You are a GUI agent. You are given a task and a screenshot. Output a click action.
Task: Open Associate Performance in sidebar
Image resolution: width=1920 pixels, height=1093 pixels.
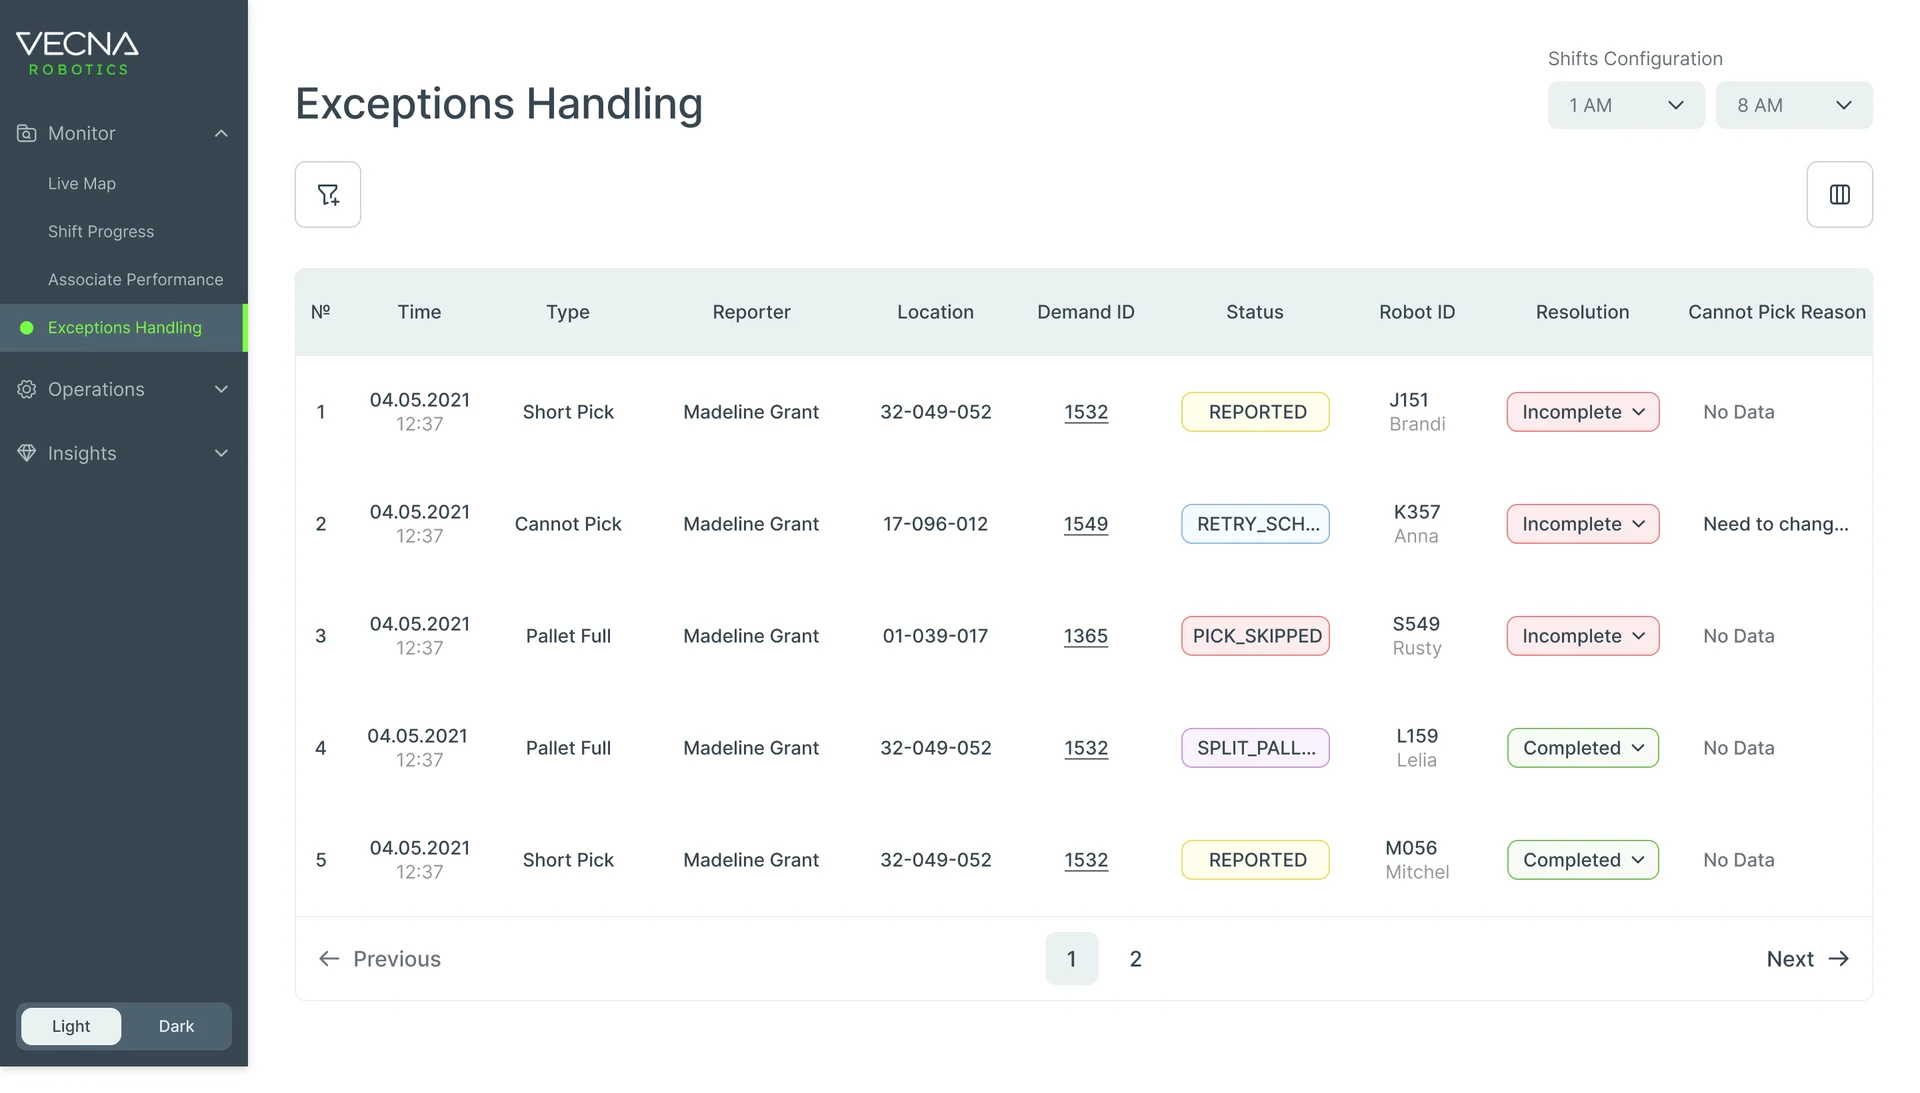click(x=136, y=280)
